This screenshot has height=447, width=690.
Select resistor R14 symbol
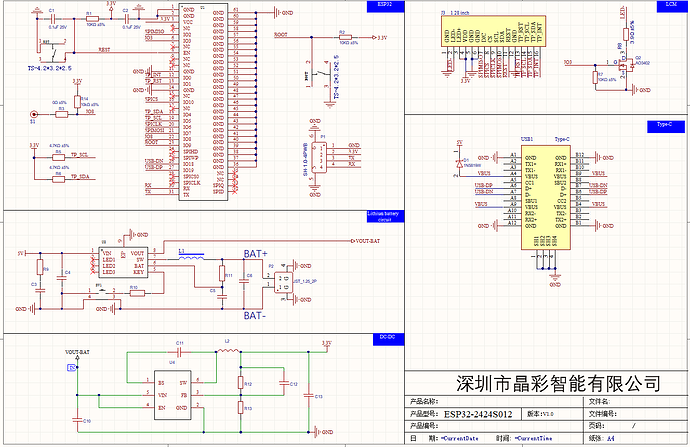(x=77, y=102)
